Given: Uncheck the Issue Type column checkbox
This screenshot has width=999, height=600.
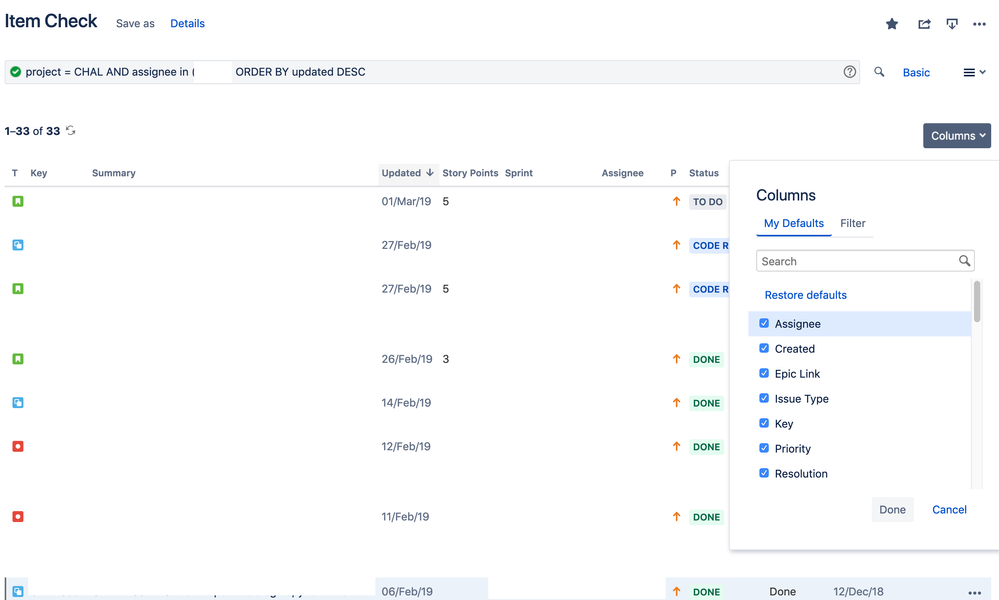Looking at the screenshot, I should pyautogui.click(x=764, y=398).
